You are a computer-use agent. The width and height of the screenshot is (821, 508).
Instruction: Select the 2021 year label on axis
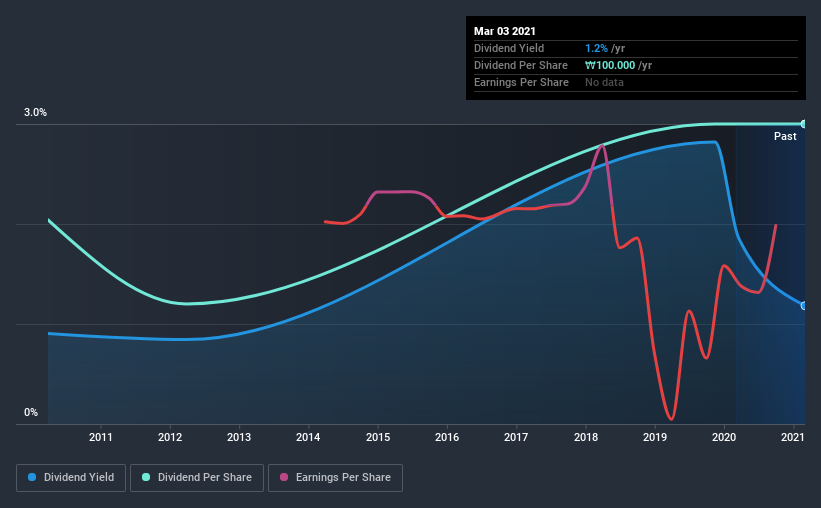click(x=792, y=437)
